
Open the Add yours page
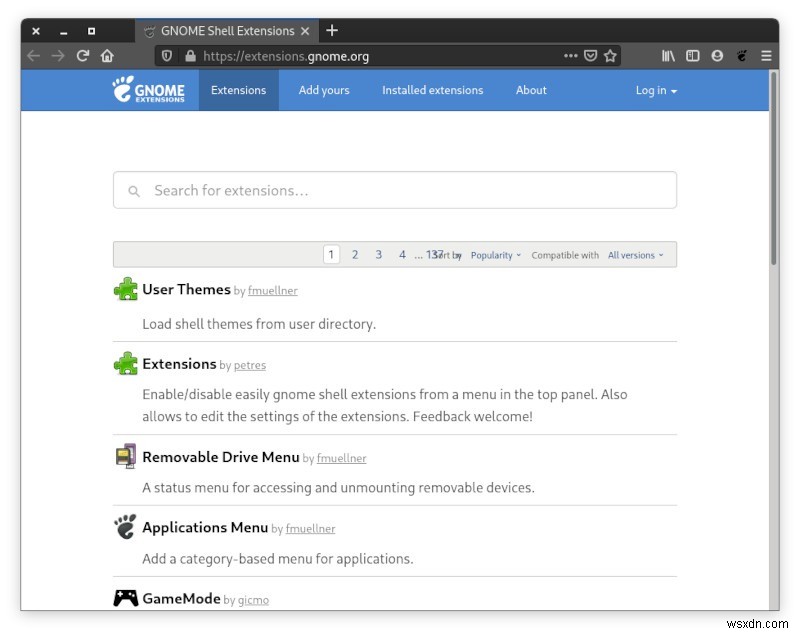[x=324, y=90]
